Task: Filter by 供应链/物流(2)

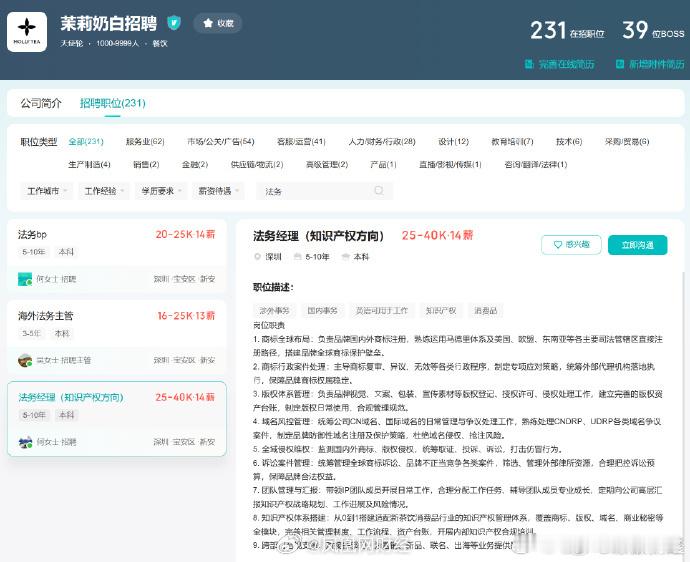Action: pos(257,165)
